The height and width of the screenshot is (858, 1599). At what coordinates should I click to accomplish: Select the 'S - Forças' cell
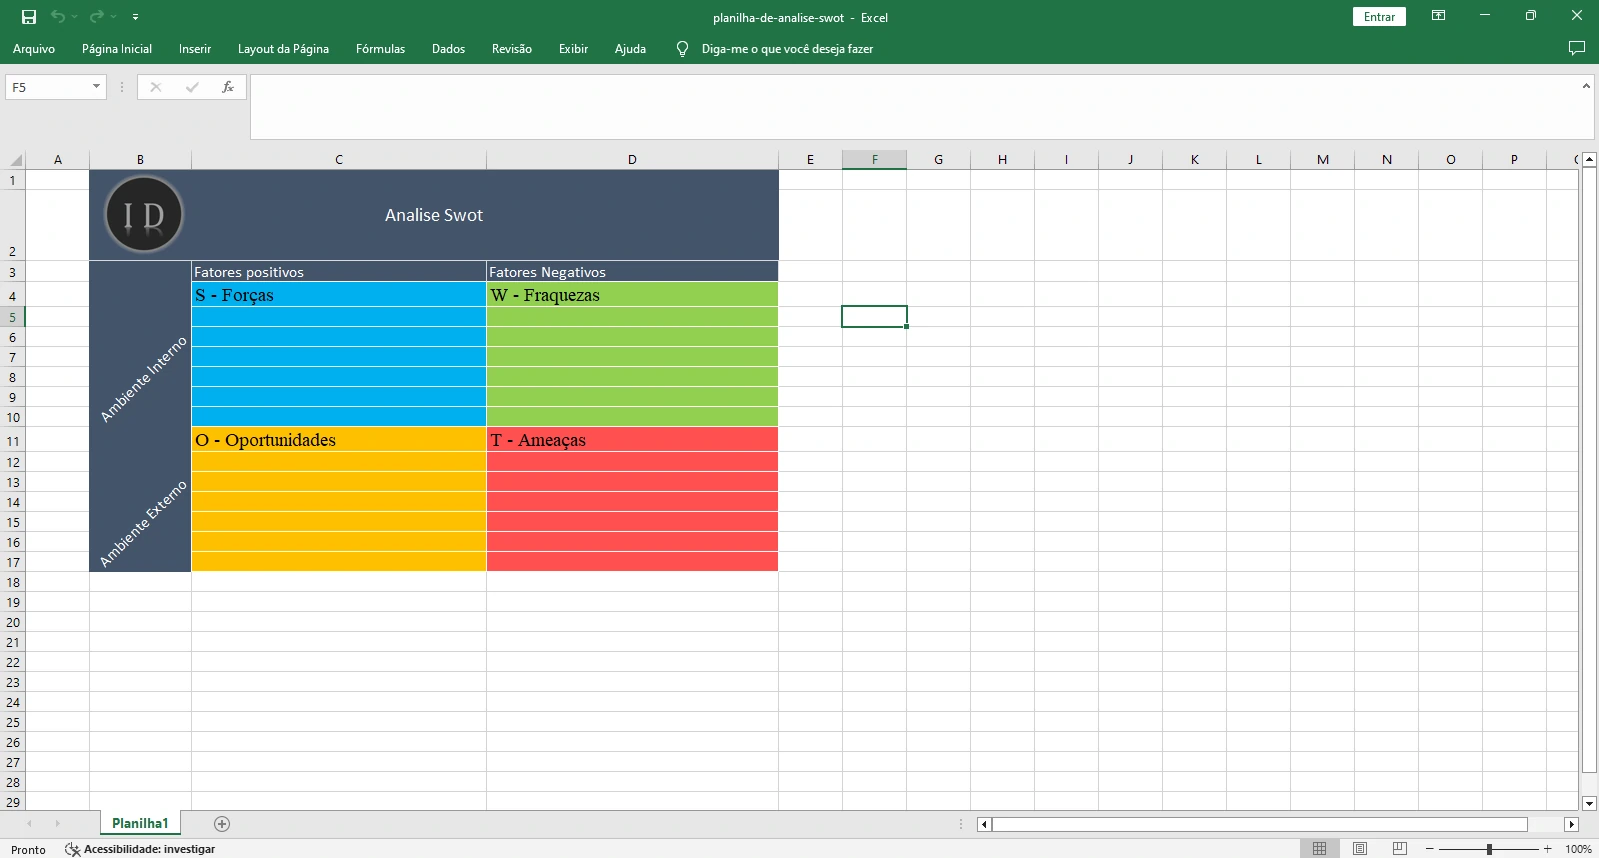pyautogui.click(x=339, y=294)
